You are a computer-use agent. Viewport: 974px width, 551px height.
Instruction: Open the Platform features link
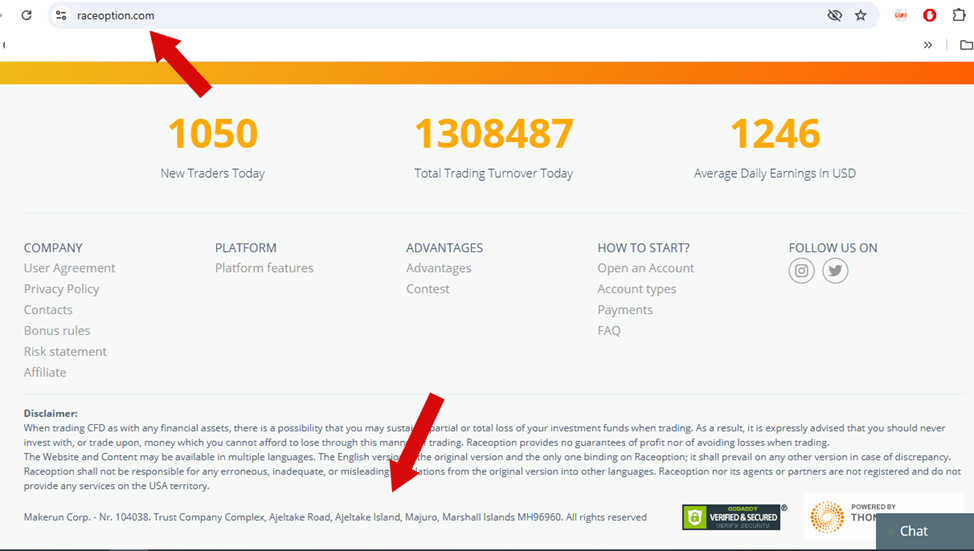(264, 268)
